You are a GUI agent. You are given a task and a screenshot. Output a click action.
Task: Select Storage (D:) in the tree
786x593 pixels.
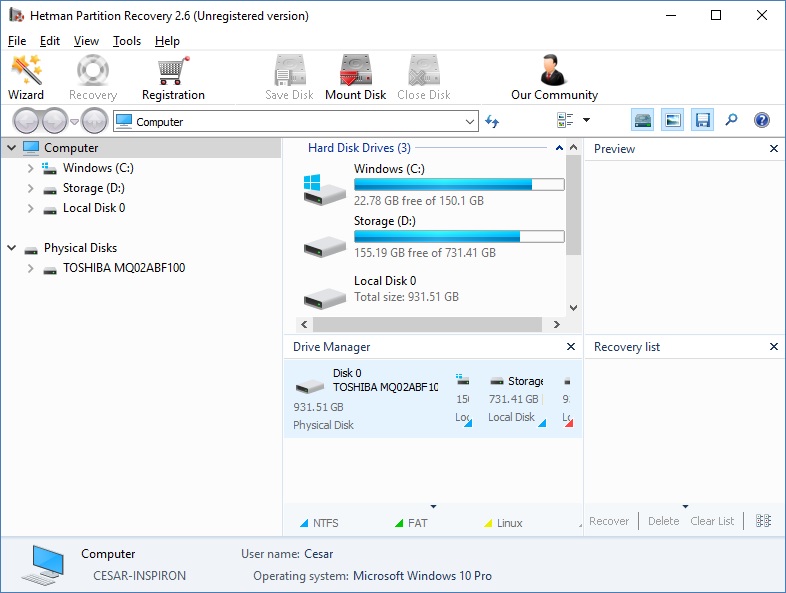[x=93, y=188]
